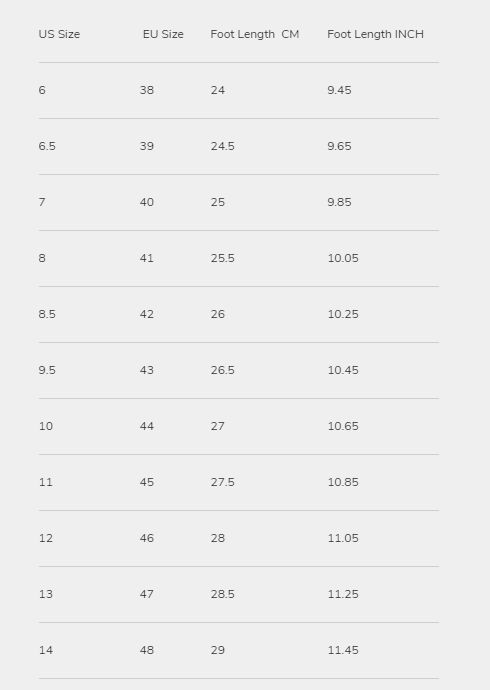490x690 pixels.
Task: Click US size 9.5 cell
Action: 47,370
